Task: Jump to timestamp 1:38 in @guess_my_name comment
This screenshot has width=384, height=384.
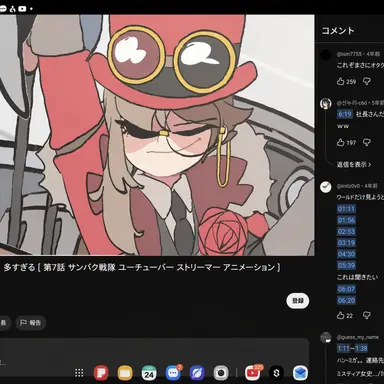Action: click(x=361, y=349)
